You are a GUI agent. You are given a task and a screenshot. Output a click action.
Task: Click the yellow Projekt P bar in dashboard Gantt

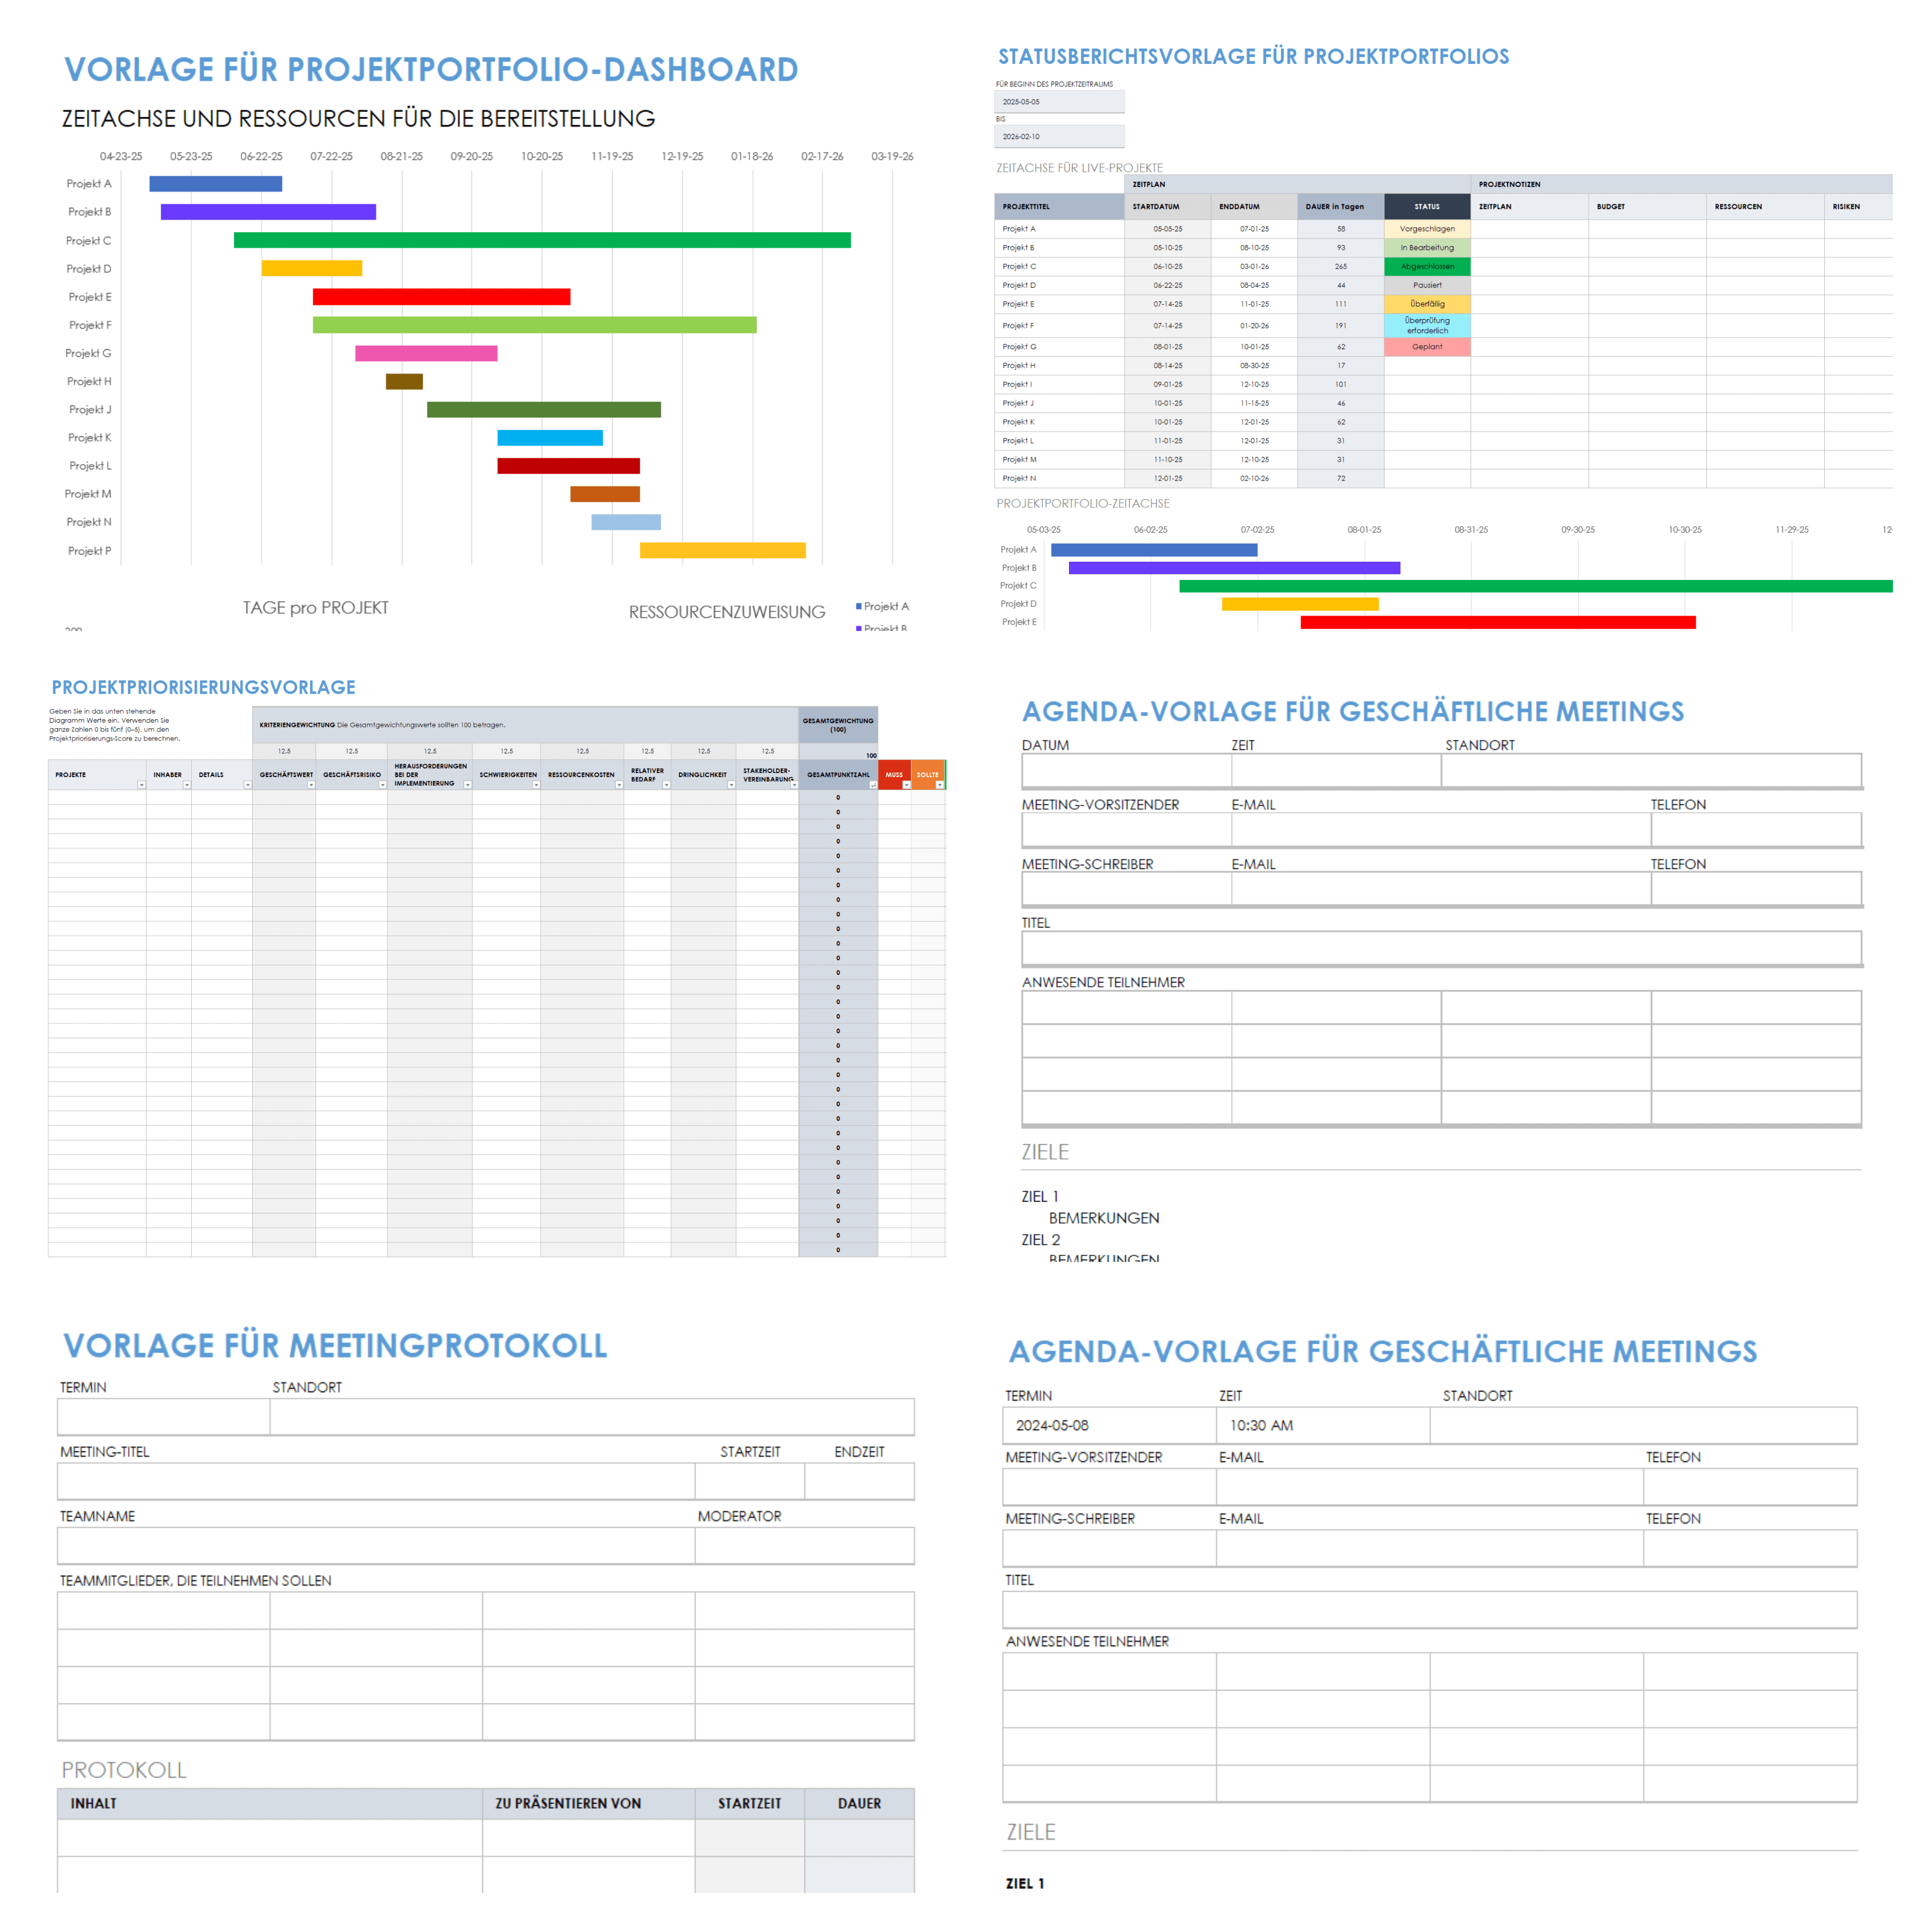tap(722, 550)
